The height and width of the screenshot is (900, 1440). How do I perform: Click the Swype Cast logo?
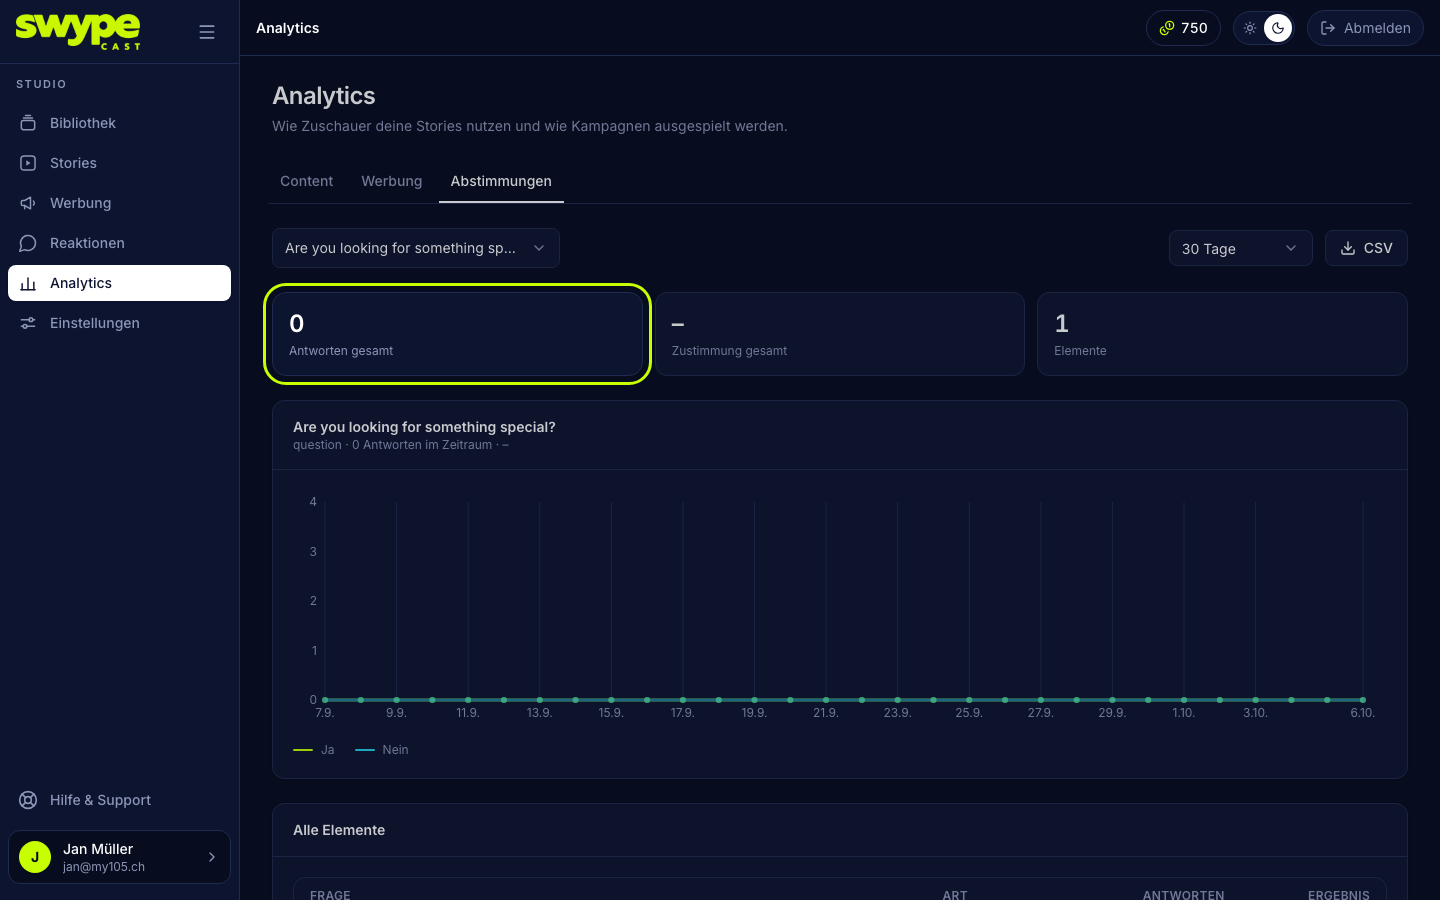click(x=78, y=31)
